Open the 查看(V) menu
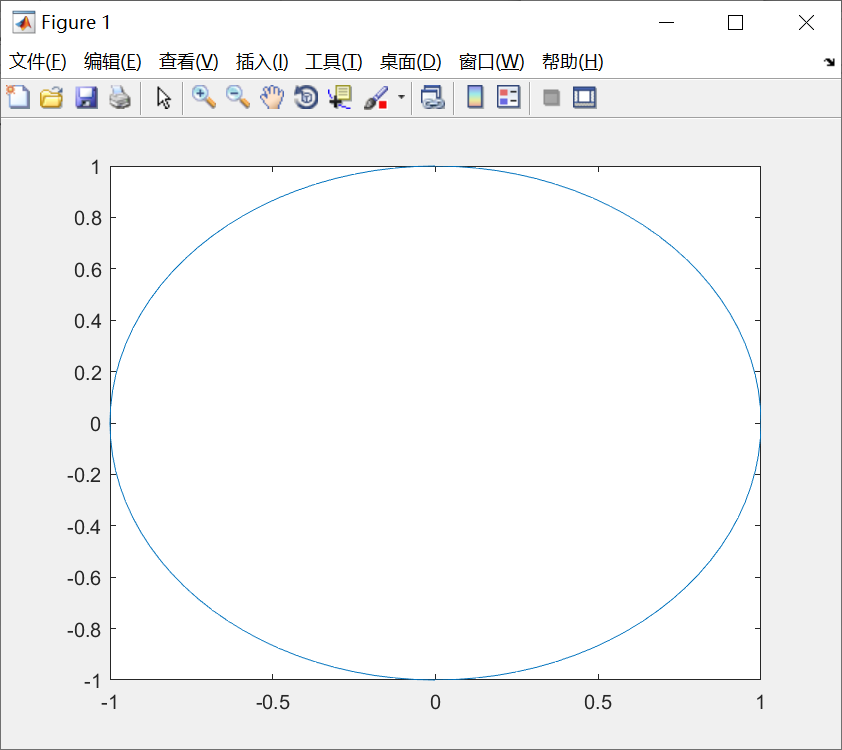 (188, 62)
